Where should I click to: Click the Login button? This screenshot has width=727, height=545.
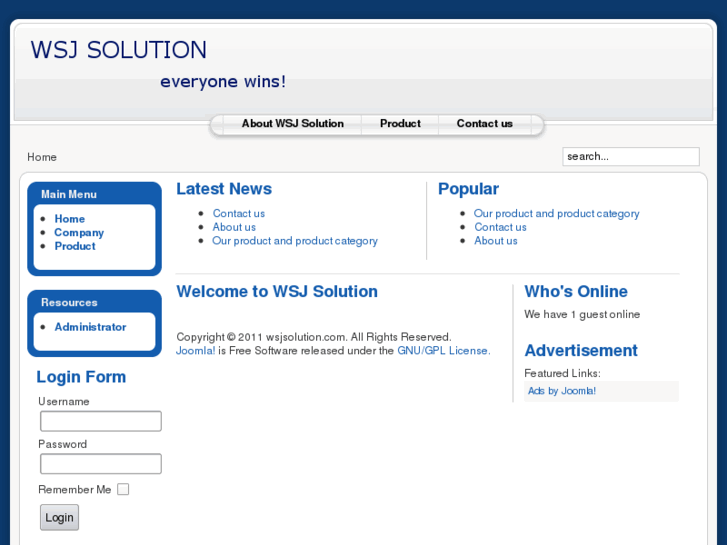coord(59,517)
